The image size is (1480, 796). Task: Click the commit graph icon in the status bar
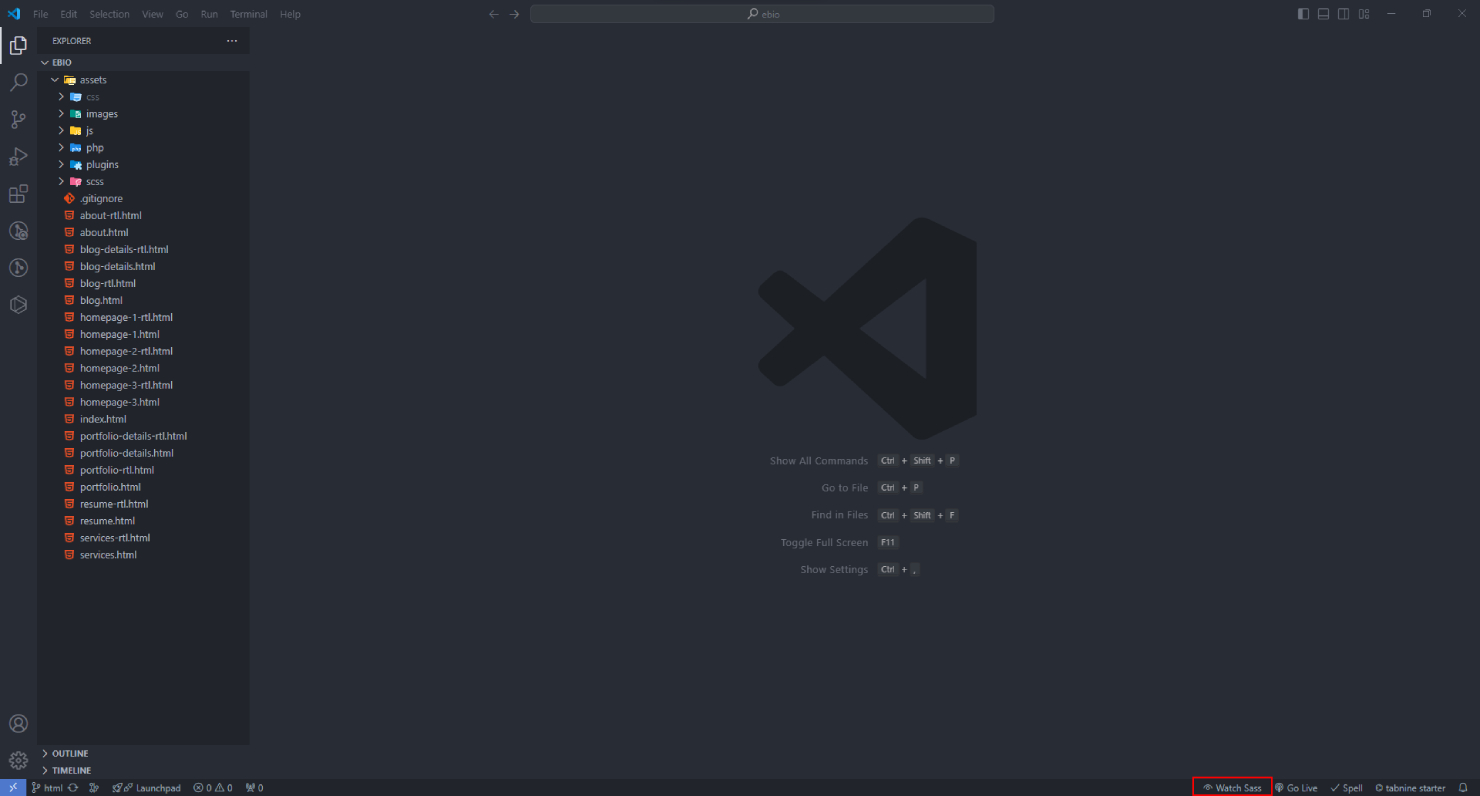point(94,788)
